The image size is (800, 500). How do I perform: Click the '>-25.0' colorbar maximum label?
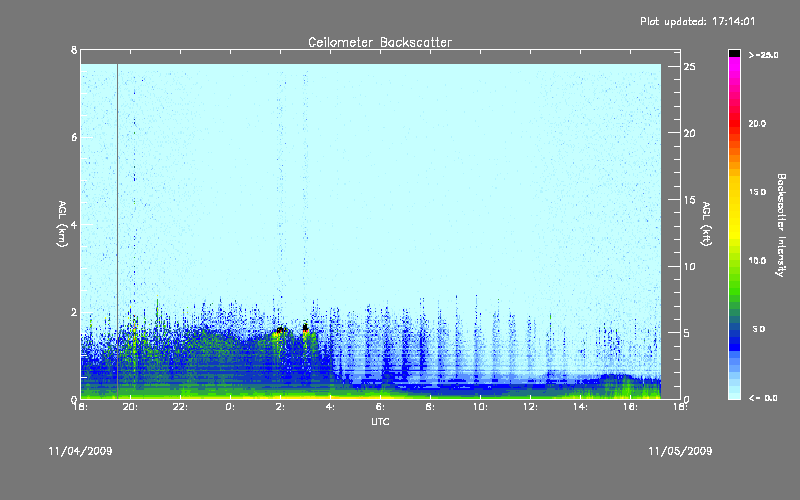click(763, 55)
